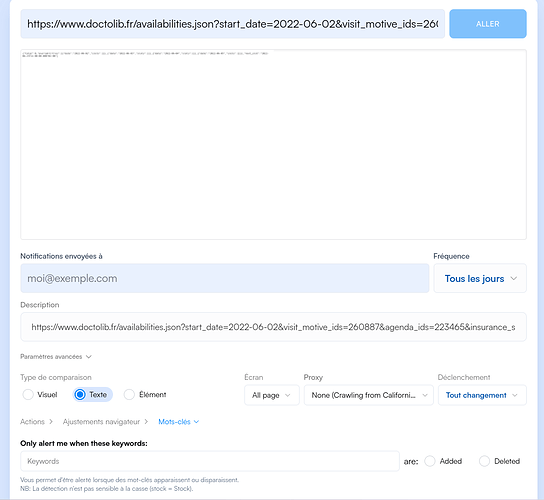Open the All page screen dropdown
Screen dimensions: 544x500
click(272, 395)
